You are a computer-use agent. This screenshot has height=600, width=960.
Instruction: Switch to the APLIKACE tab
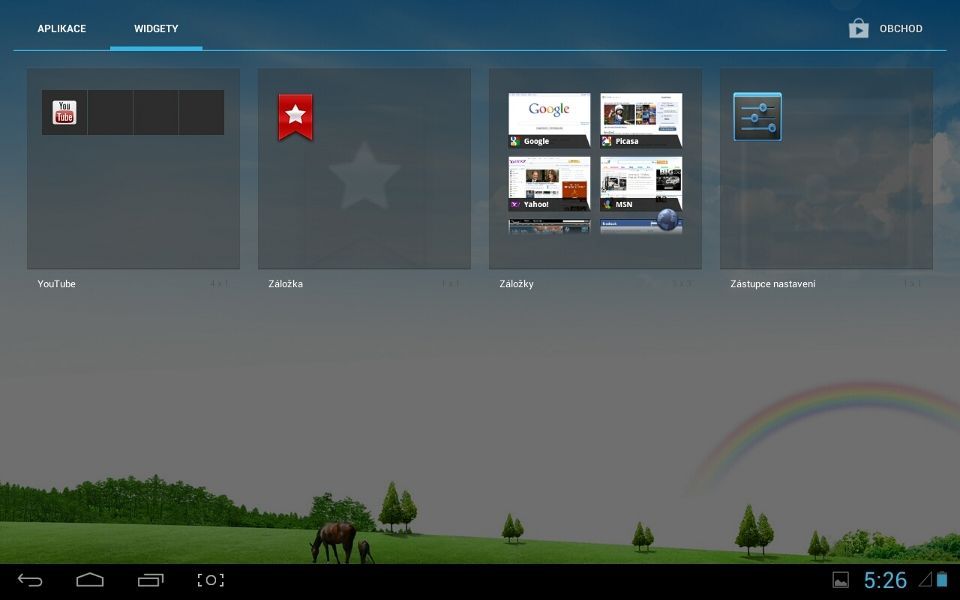click(x=62, y=29)
